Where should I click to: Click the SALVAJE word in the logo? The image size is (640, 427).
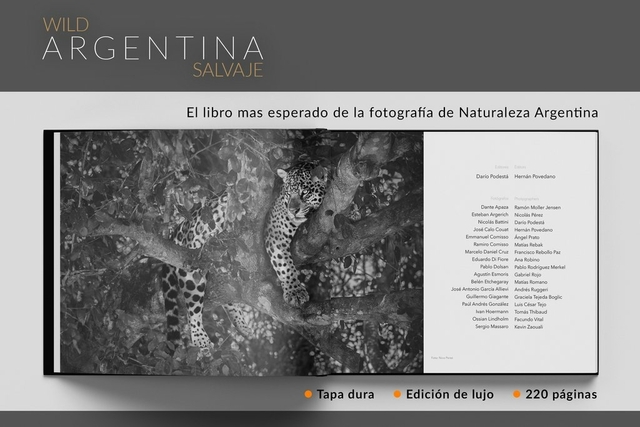(x=229, y=71)
